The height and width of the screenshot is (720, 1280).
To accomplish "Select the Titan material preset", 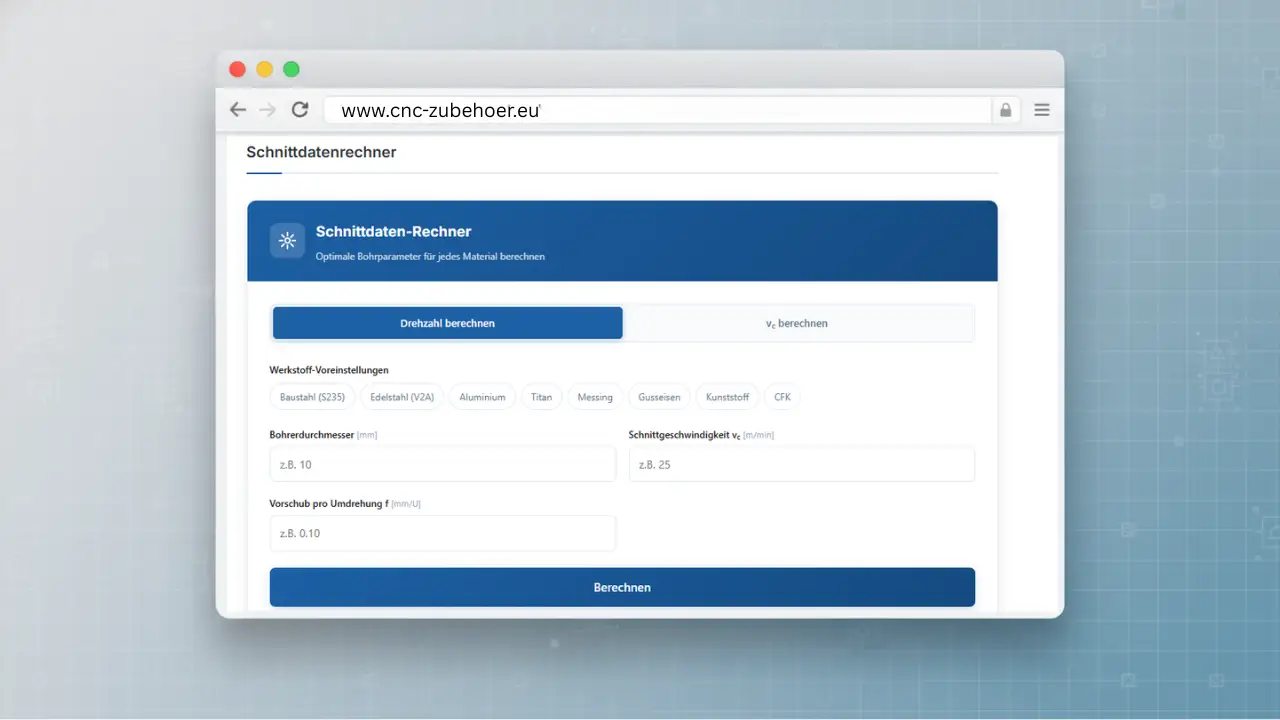I will (541, 397).
